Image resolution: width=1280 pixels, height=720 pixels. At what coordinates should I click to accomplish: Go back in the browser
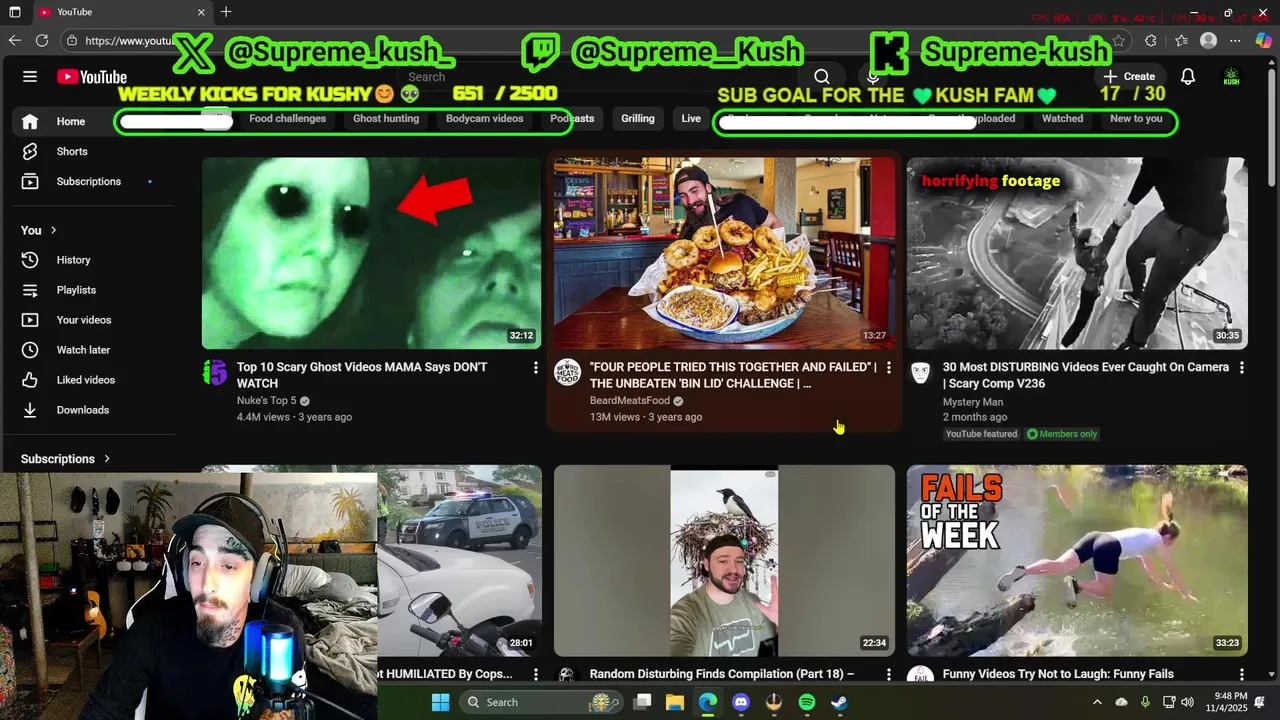coord(14,41)
